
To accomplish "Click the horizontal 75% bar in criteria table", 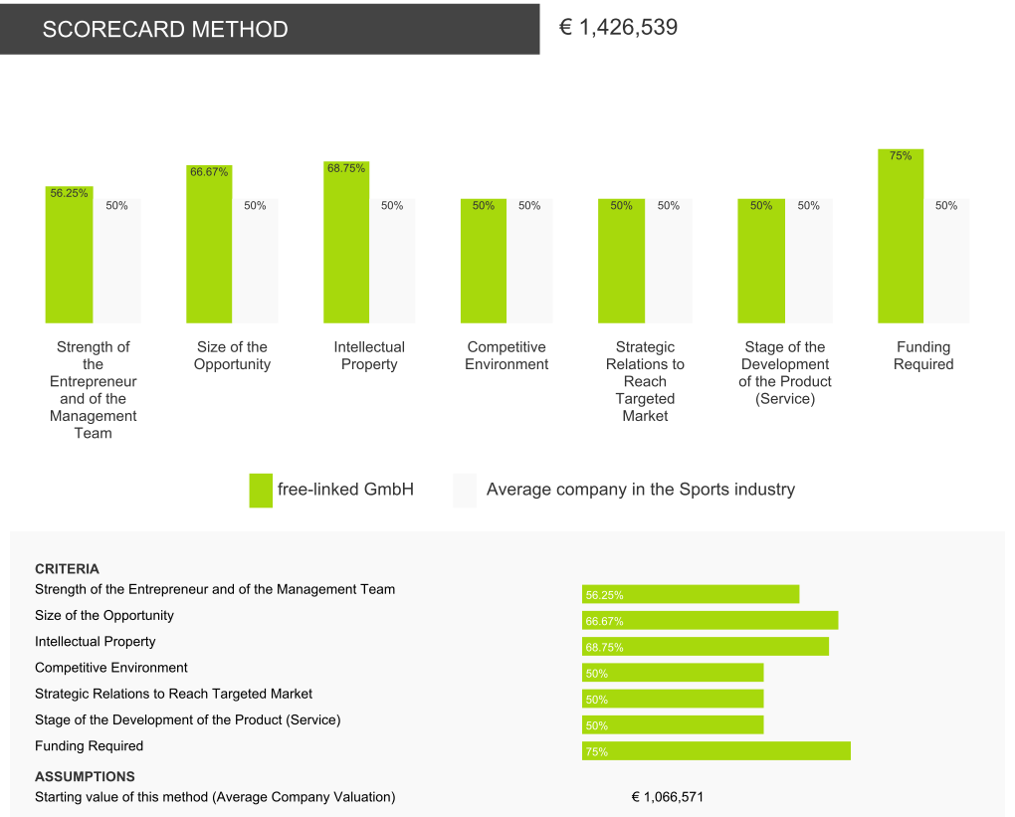I will tap(716, 751).
